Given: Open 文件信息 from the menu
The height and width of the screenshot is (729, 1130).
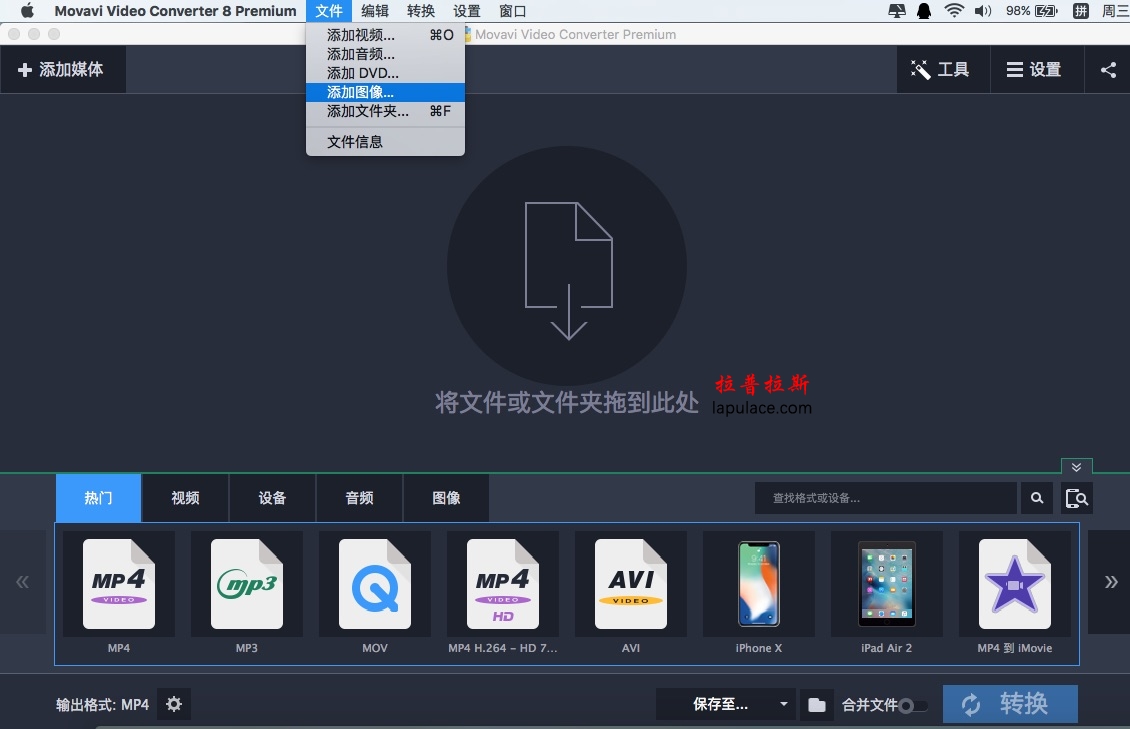Looking at the screenshot, I should [386, 142].
